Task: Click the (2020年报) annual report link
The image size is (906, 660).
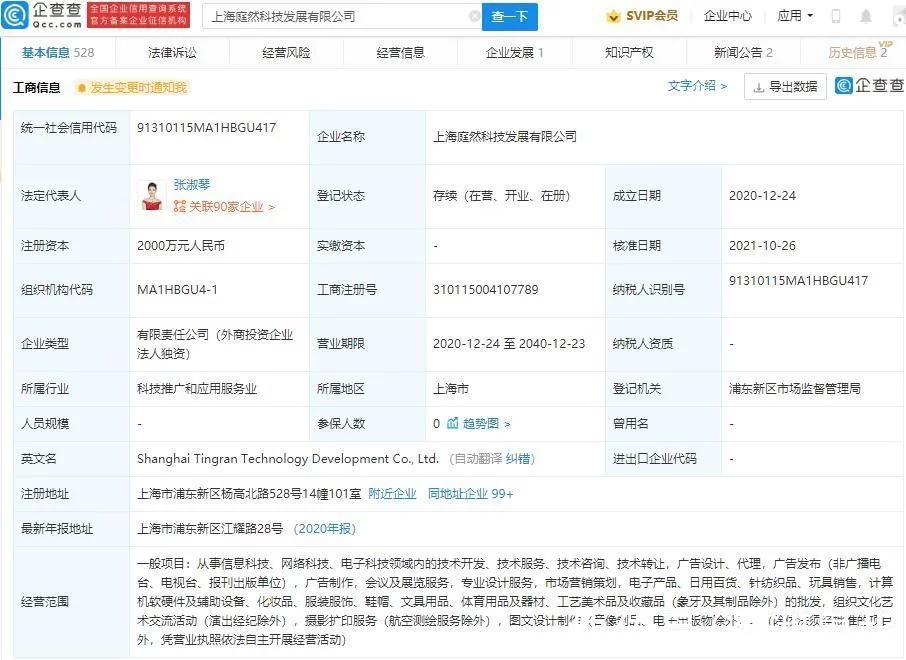Action: (x=325, y=528)
